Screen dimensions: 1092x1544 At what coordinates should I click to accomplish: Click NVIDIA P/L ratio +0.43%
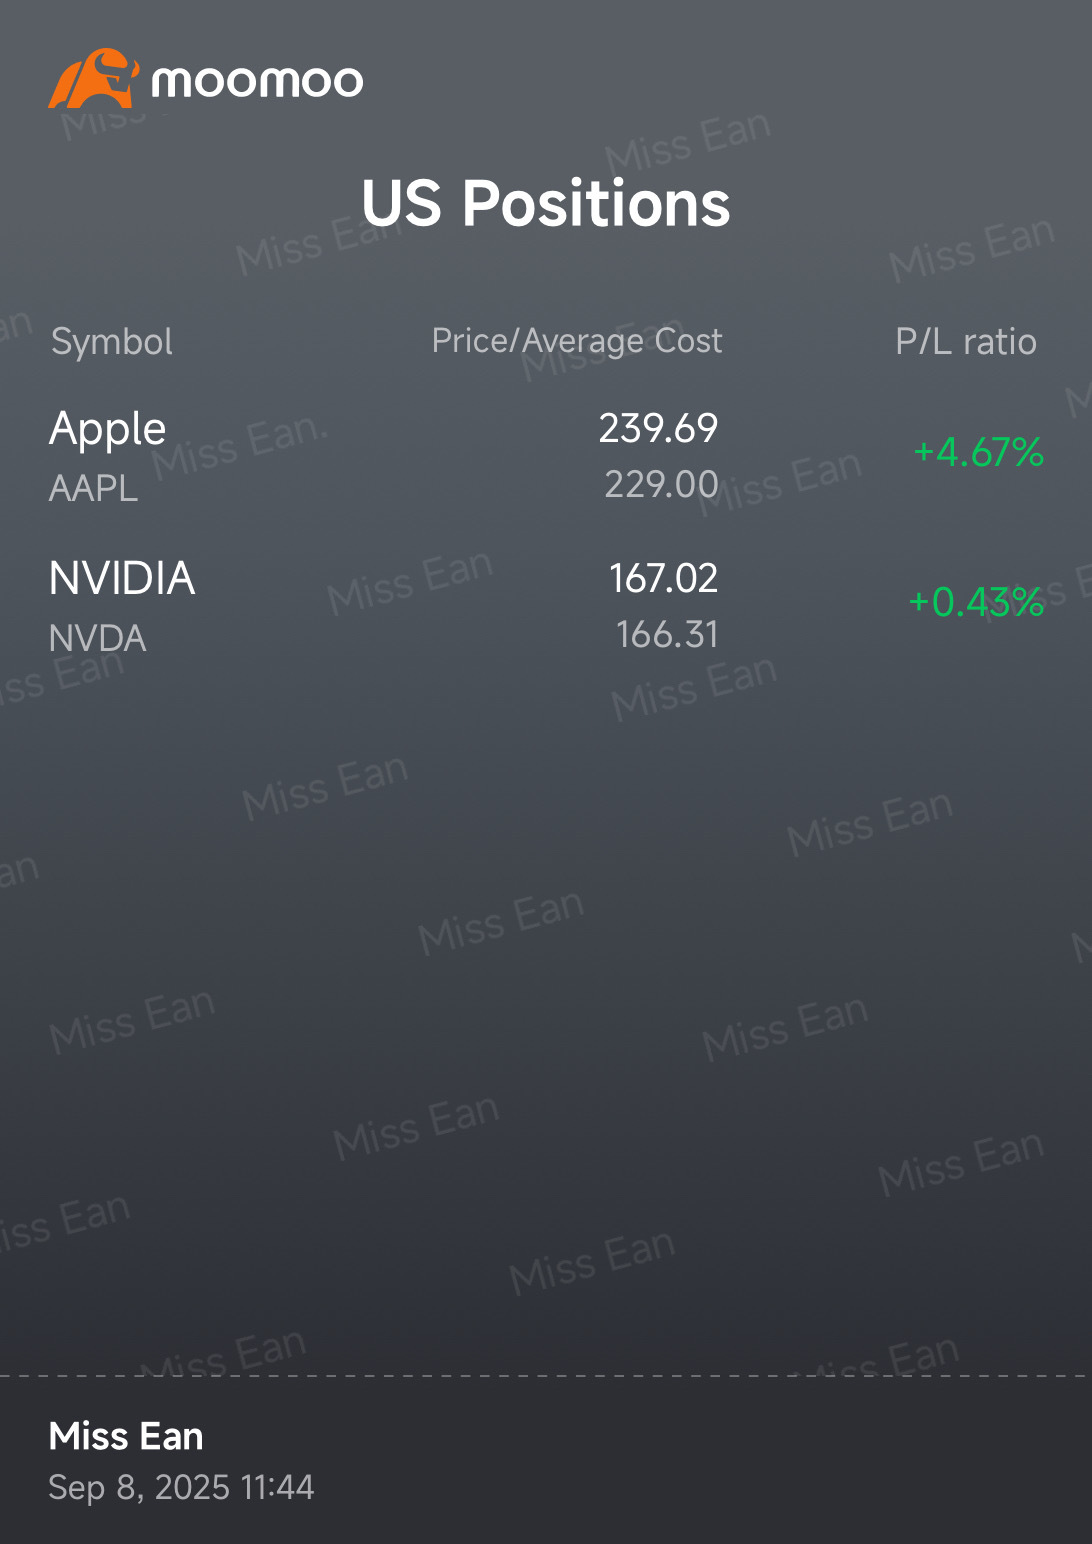pos(976,602)
